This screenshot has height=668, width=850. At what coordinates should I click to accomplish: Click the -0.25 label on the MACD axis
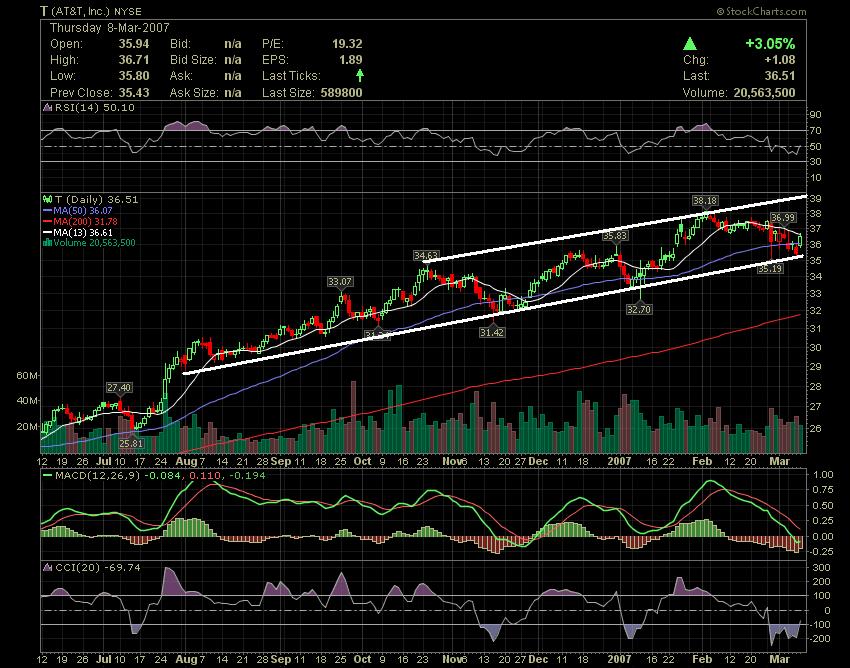(821, 551)
